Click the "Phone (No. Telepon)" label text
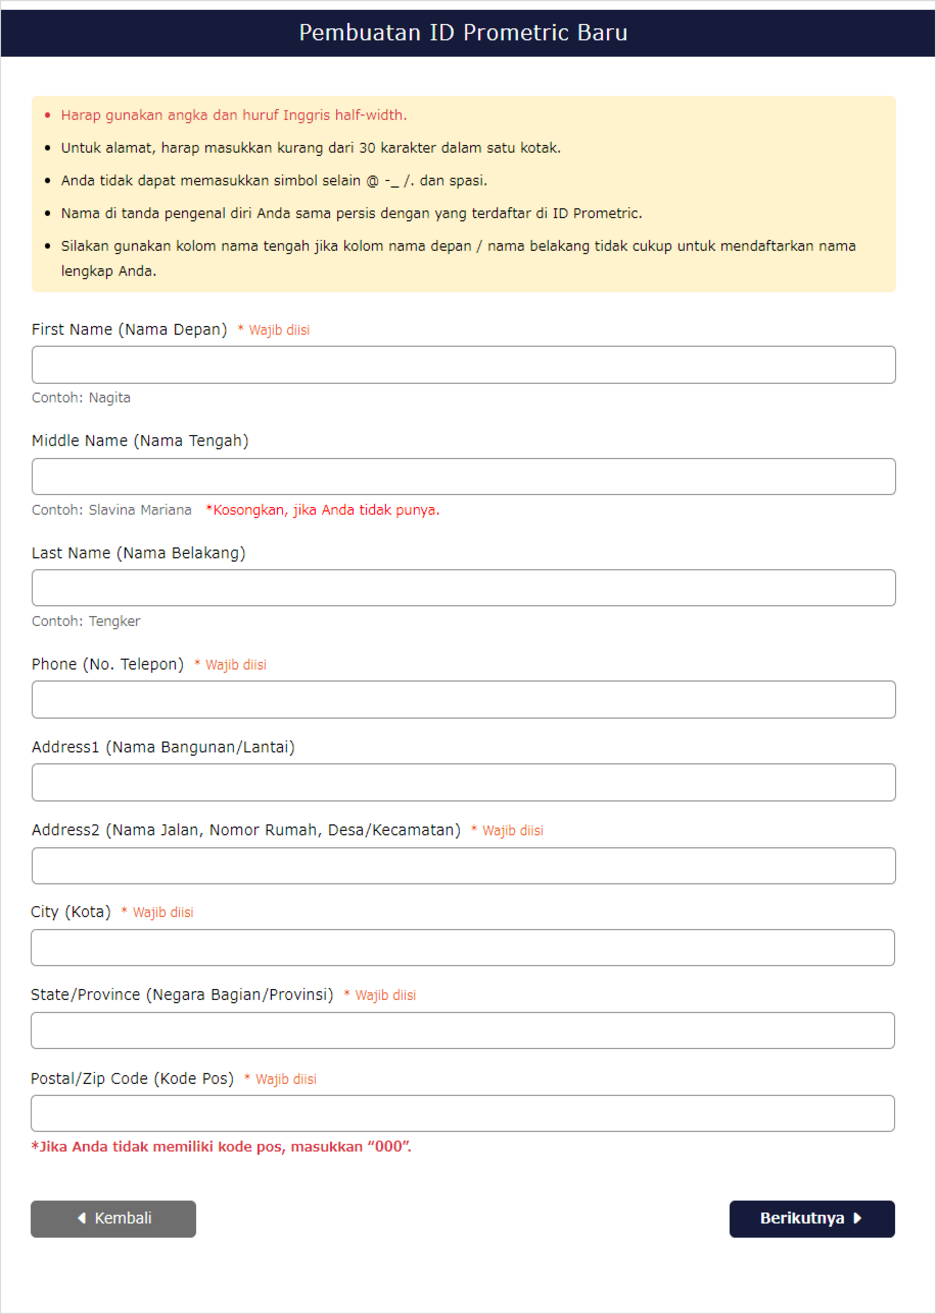936x1314 pixels. [x=108, y=665]
